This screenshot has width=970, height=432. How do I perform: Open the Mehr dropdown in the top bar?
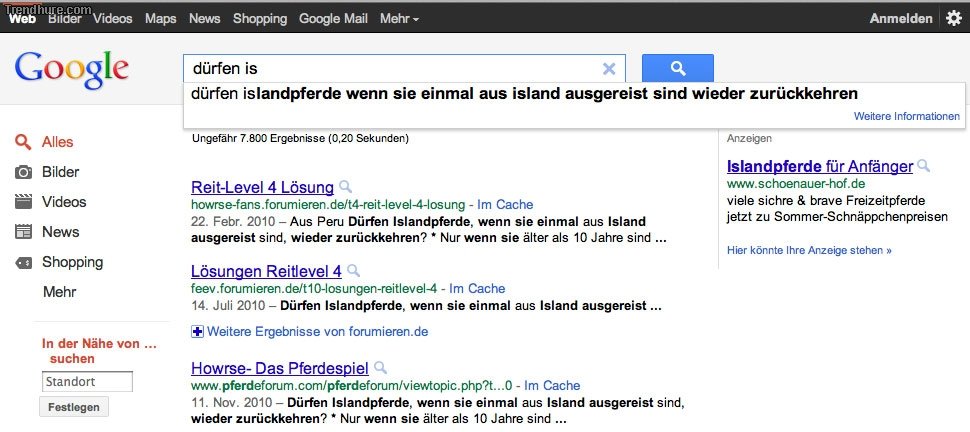[399, 18]
